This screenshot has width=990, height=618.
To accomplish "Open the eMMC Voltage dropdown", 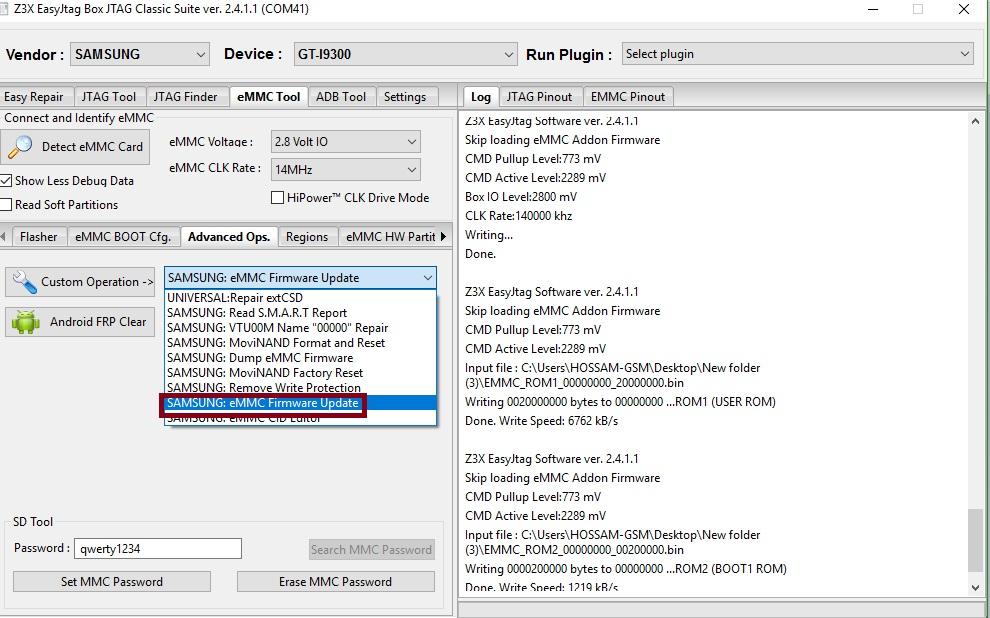I will [x=345, y=142].
